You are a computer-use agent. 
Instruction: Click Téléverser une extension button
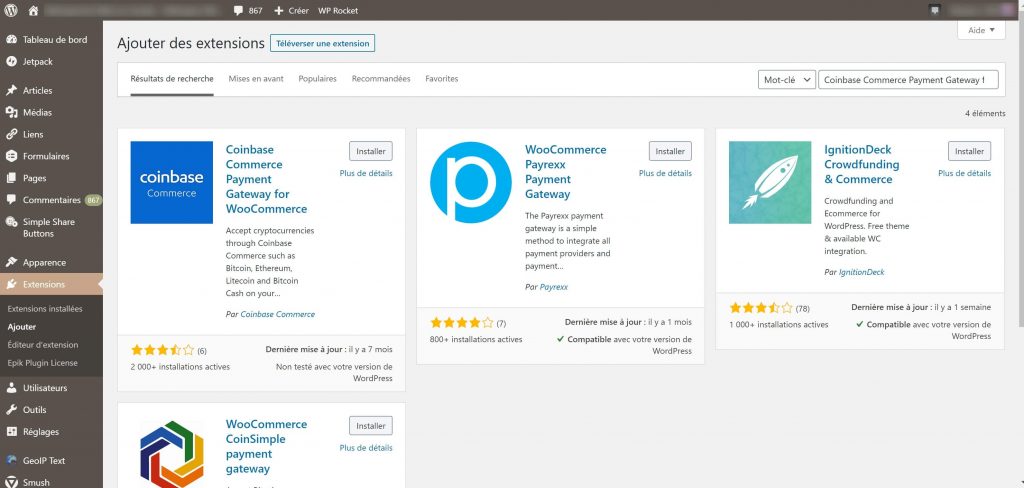[322, 44]
